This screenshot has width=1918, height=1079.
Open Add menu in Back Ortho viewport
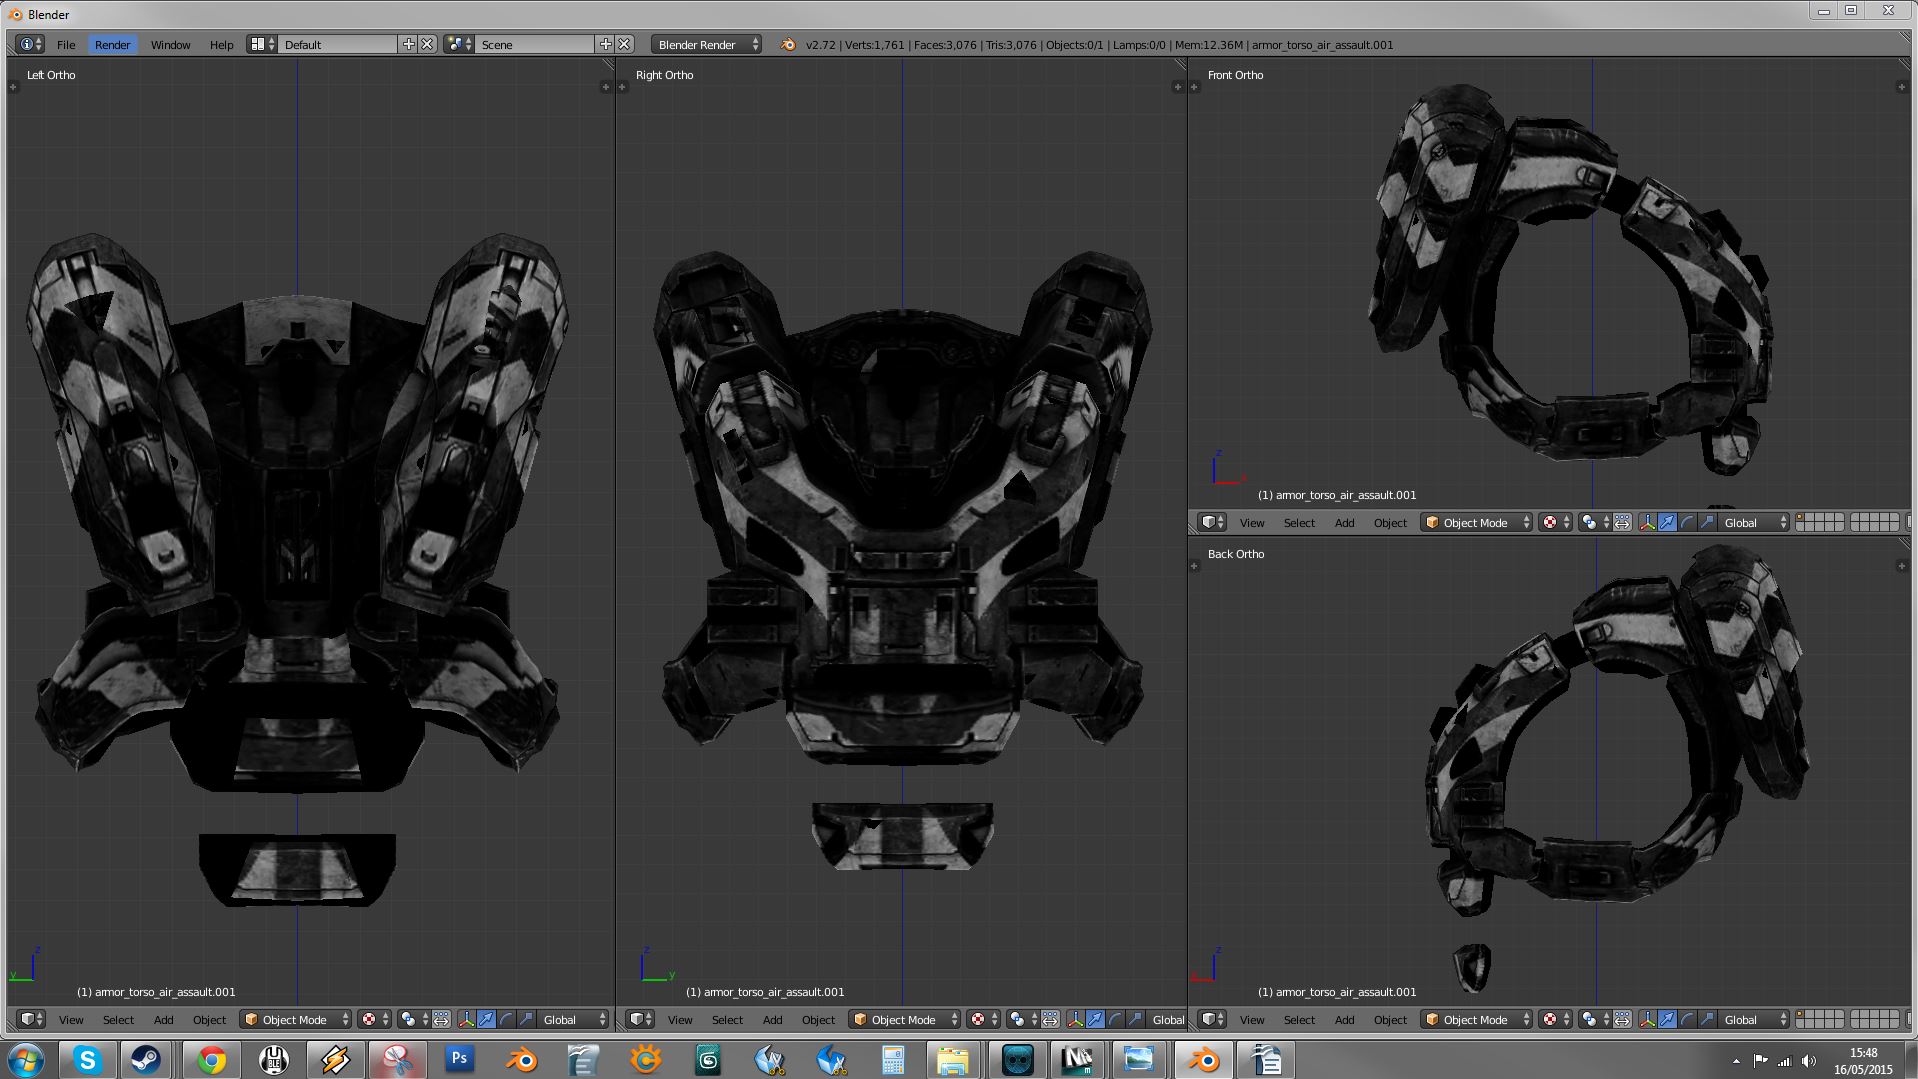click(x=1344, y=1019)
